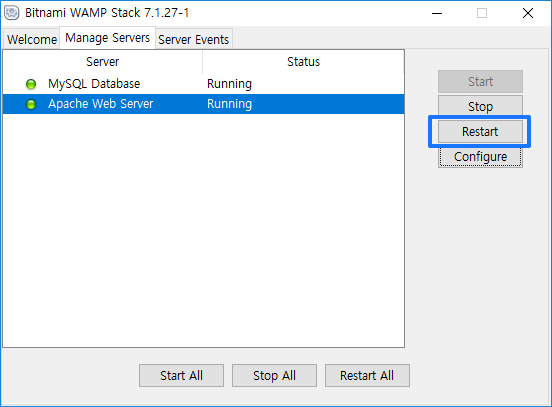552x407 pixels.
Task: Click the Bitnami app icon in title bar
Action: pyautogui.click(x=12, y=13)
